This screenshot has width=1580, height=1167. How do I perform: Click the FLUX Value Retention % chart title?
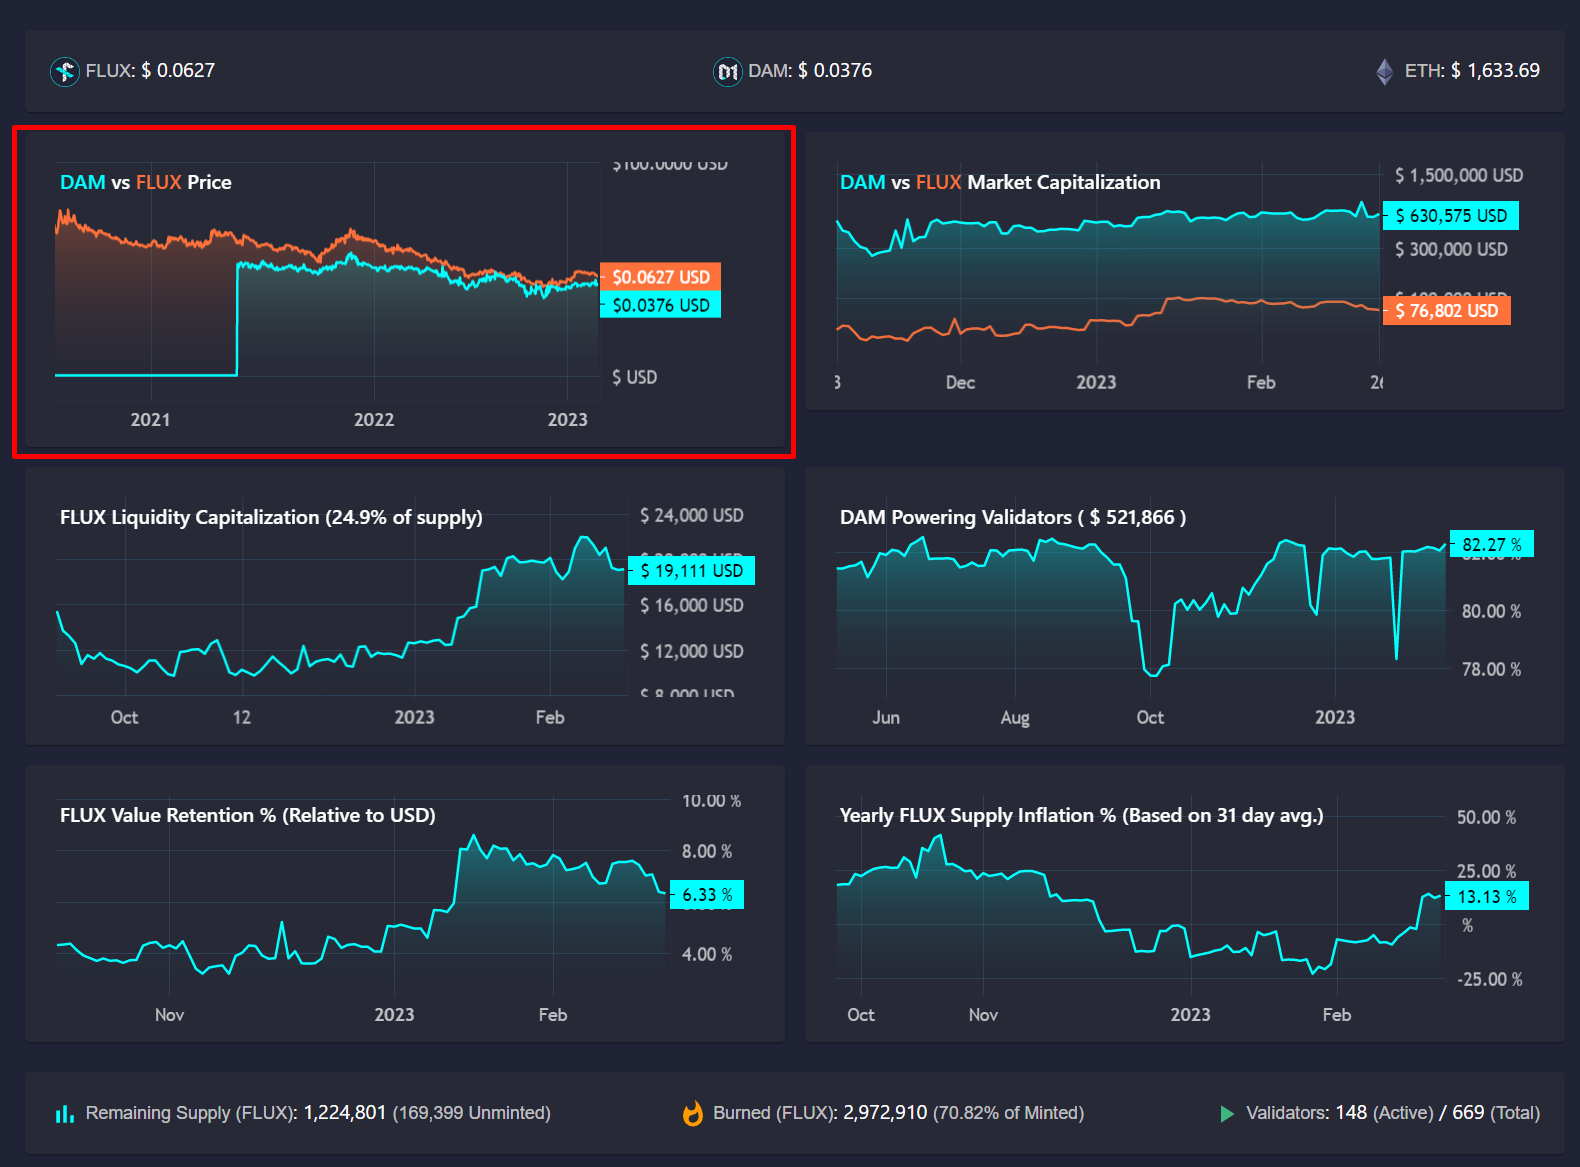248,815
